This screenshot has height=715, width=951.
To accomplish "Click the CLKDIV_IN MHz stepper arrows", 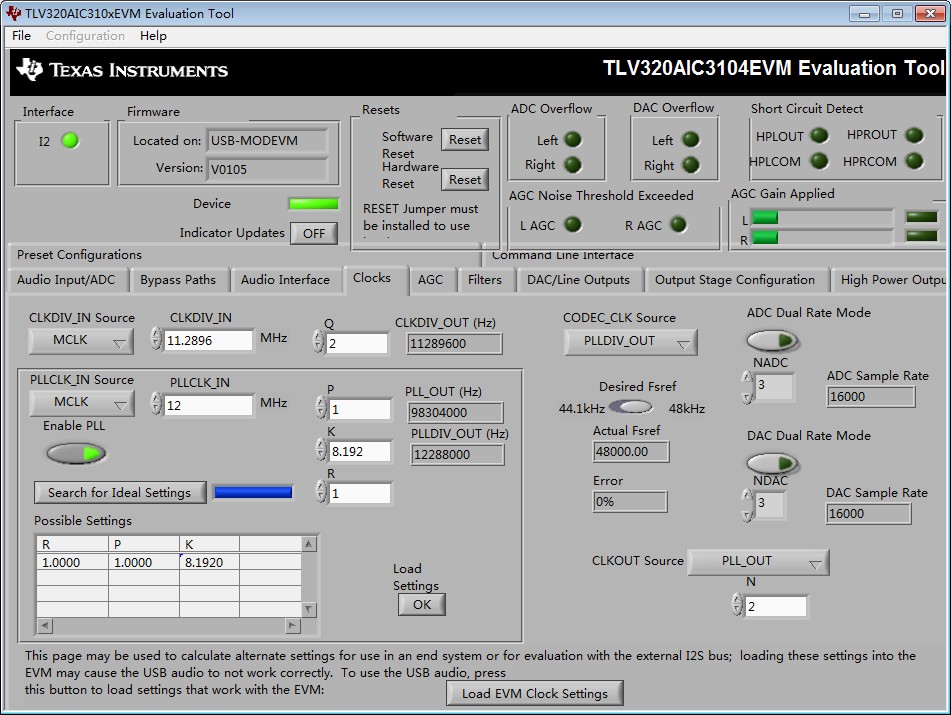I will point(156,338).
